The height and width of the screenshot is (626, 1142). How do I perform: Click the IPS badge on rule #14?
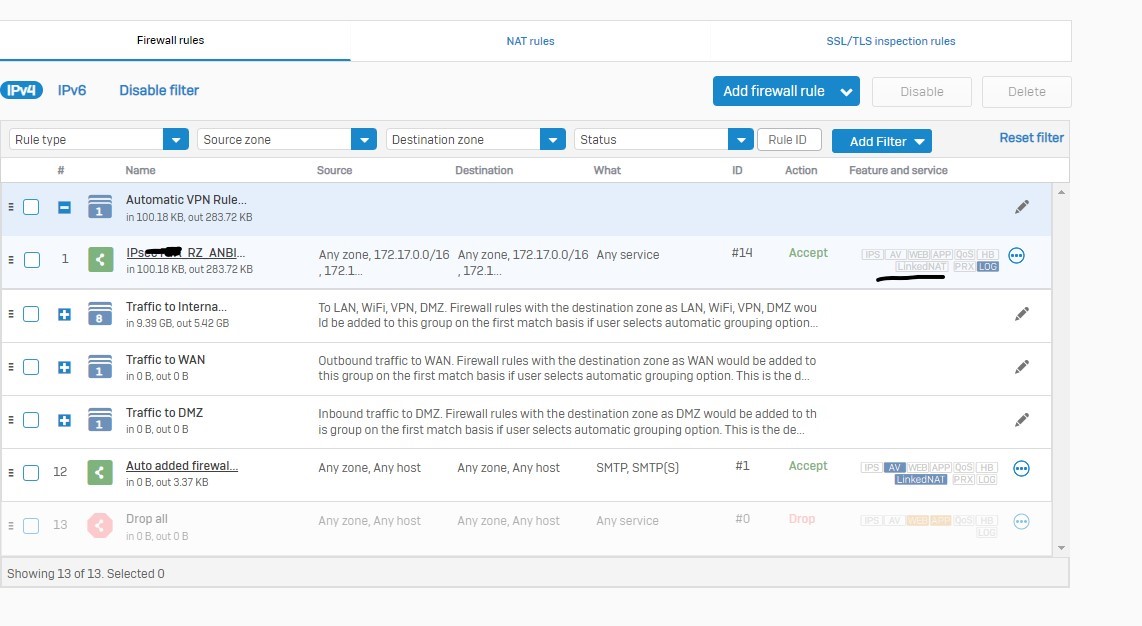coord(873,255)
